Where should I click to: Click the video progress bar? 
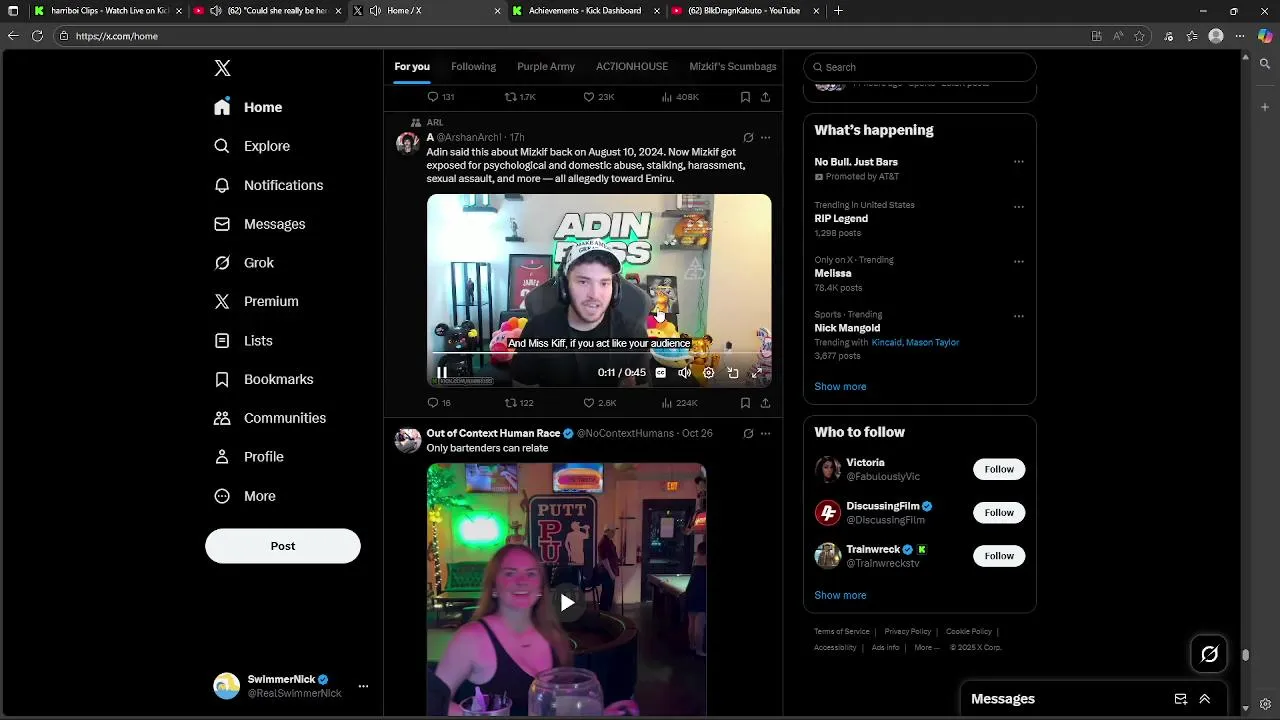click(x=599, y=354)
